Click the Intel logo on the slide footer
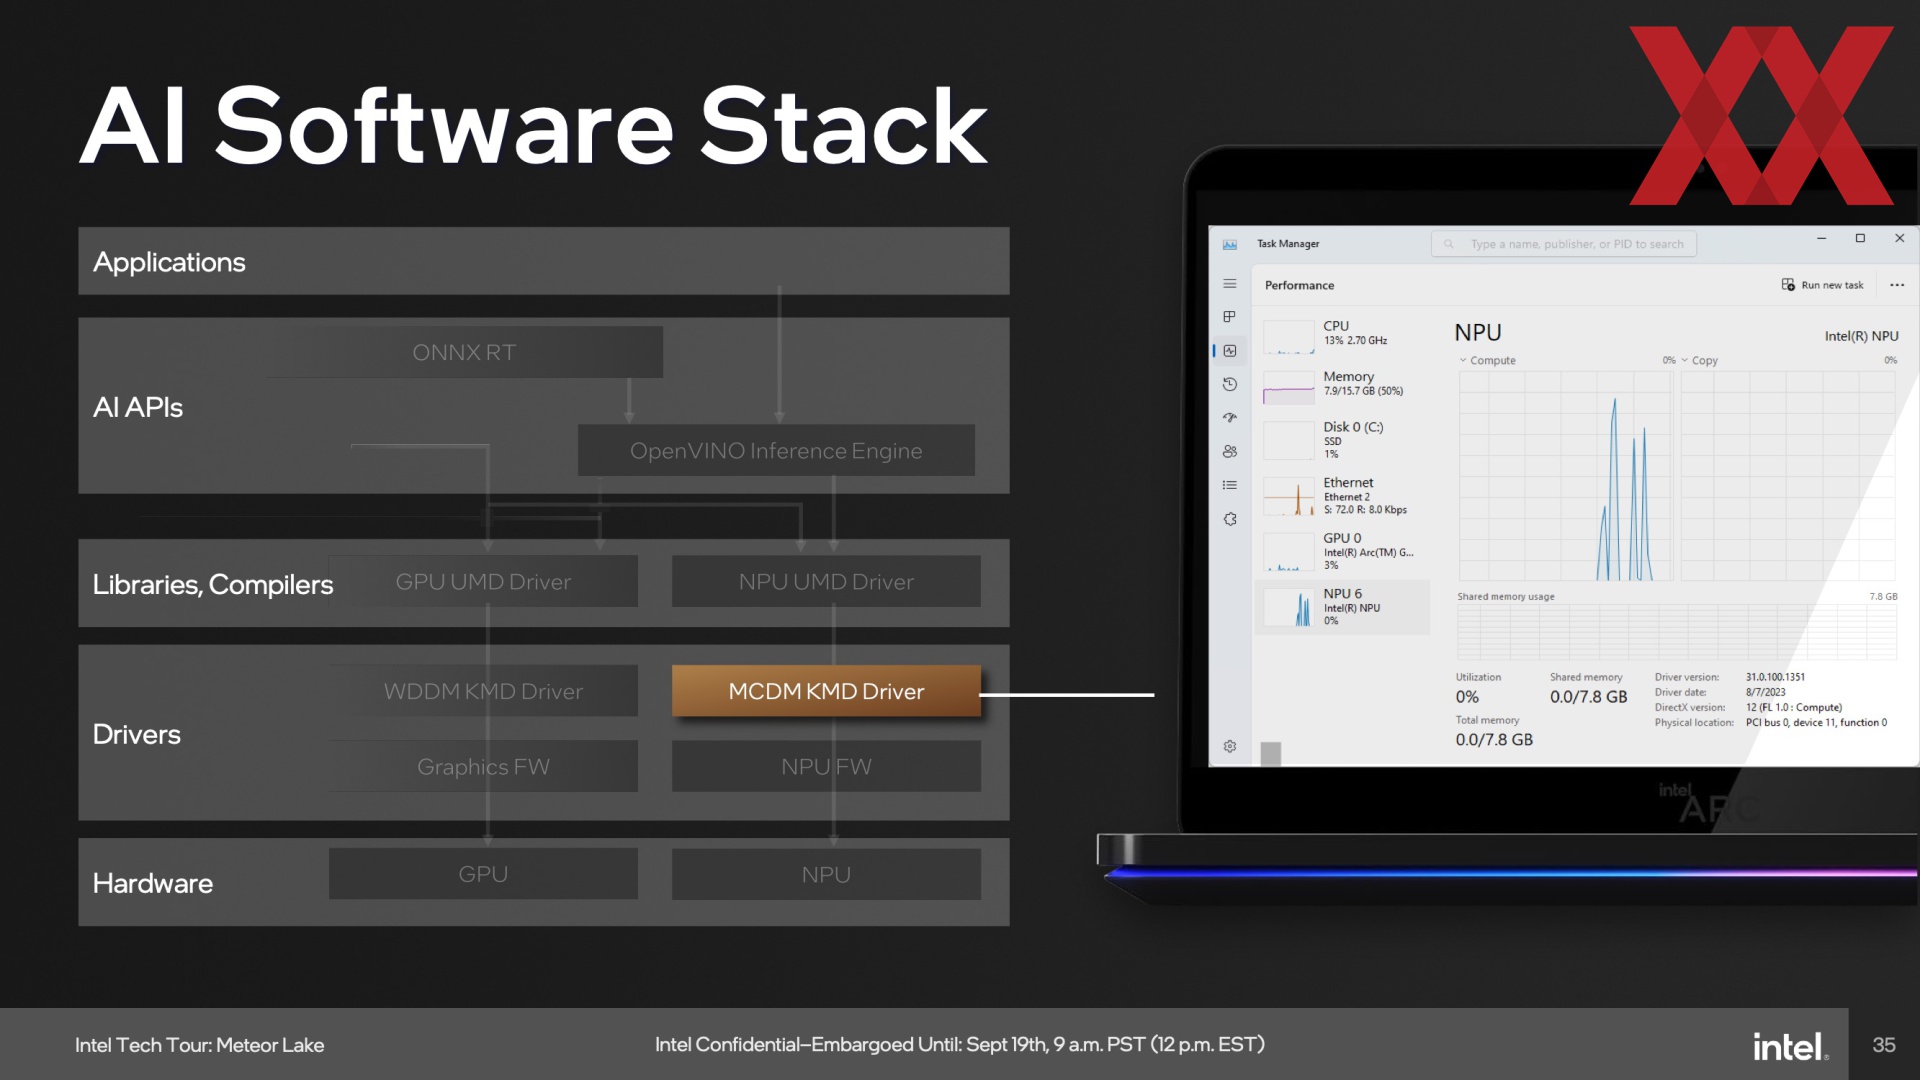The width and height of the screenshot is (1920, 1080). (1790, 1046)
